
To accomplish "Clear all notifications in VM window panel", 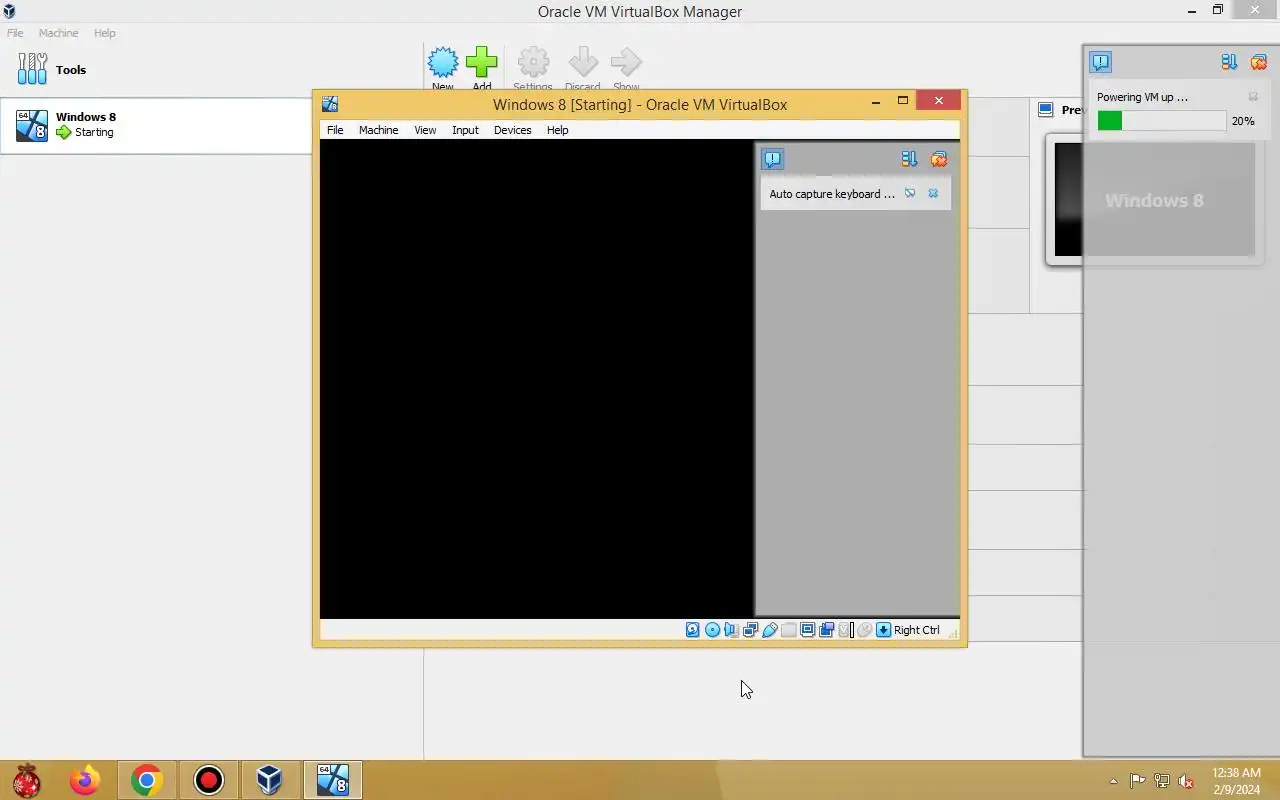I will pos(938,159).
